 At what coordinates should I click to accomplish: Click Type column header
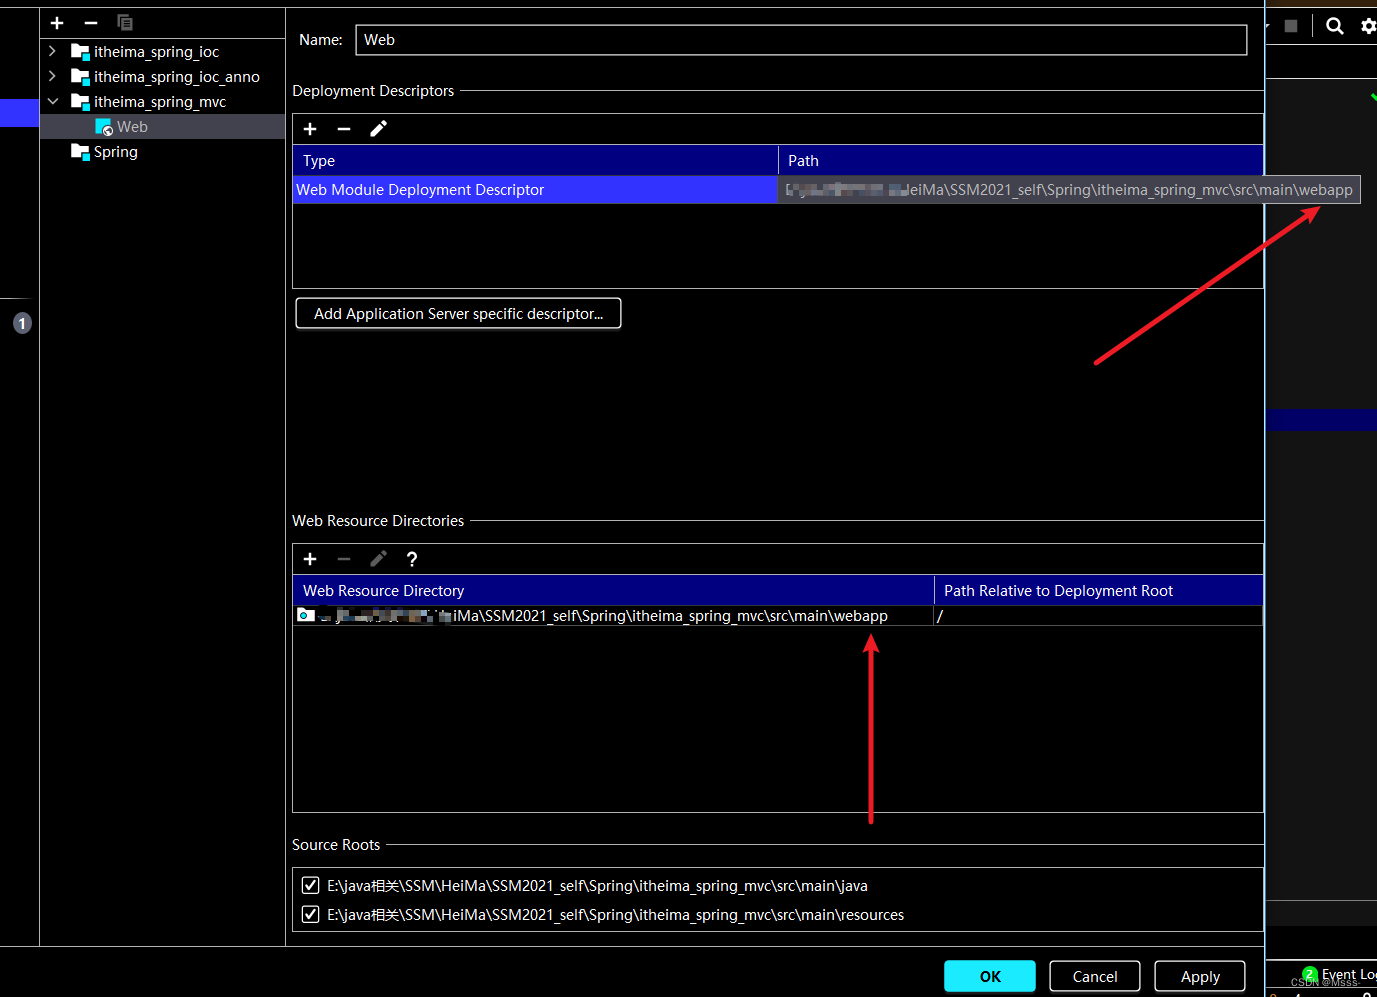[535, 160]
